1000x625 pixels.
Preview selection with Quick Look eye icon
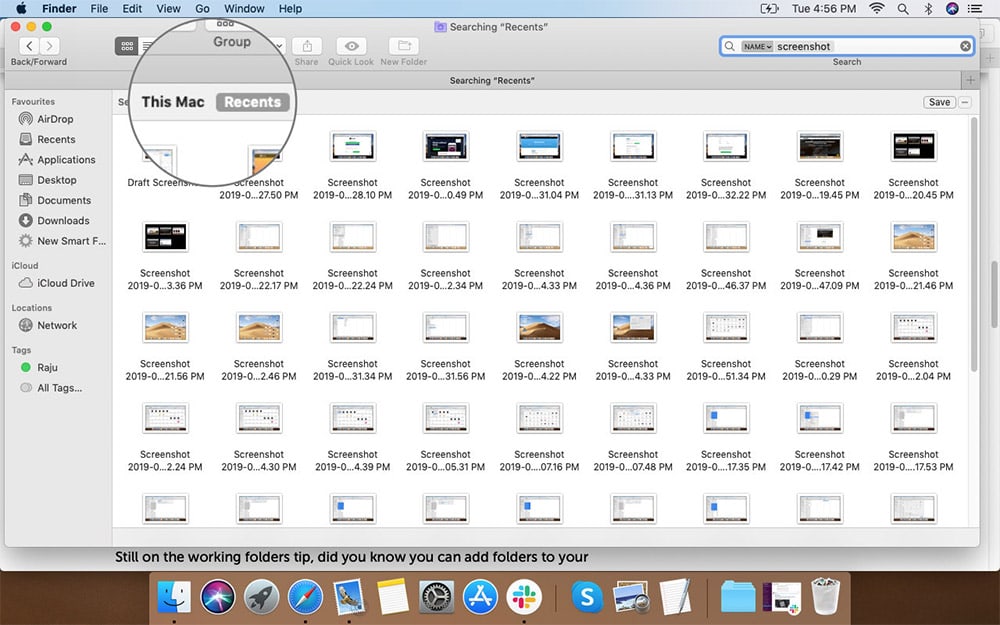point(350,46)
